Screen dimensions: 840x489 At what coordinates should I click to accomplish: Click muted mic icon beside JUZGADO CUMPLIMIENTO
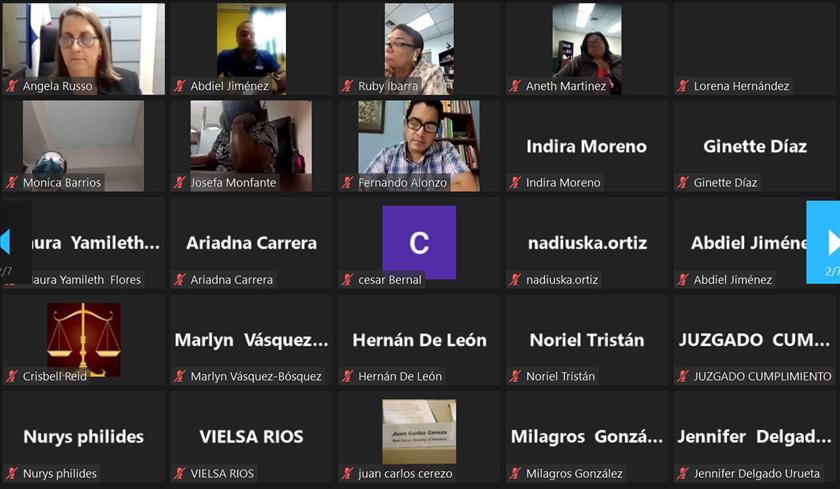(682, 377)
